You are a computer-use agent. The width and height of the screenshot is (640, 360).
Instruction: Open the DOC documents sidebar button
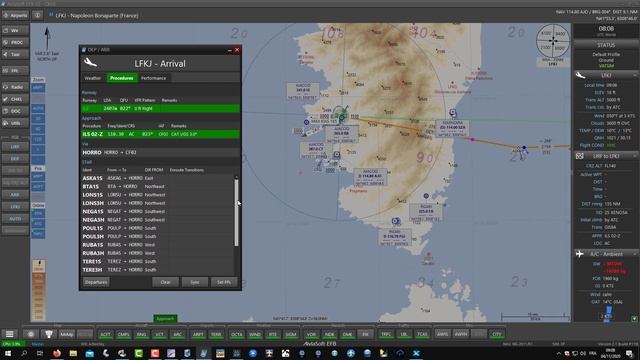15,111
